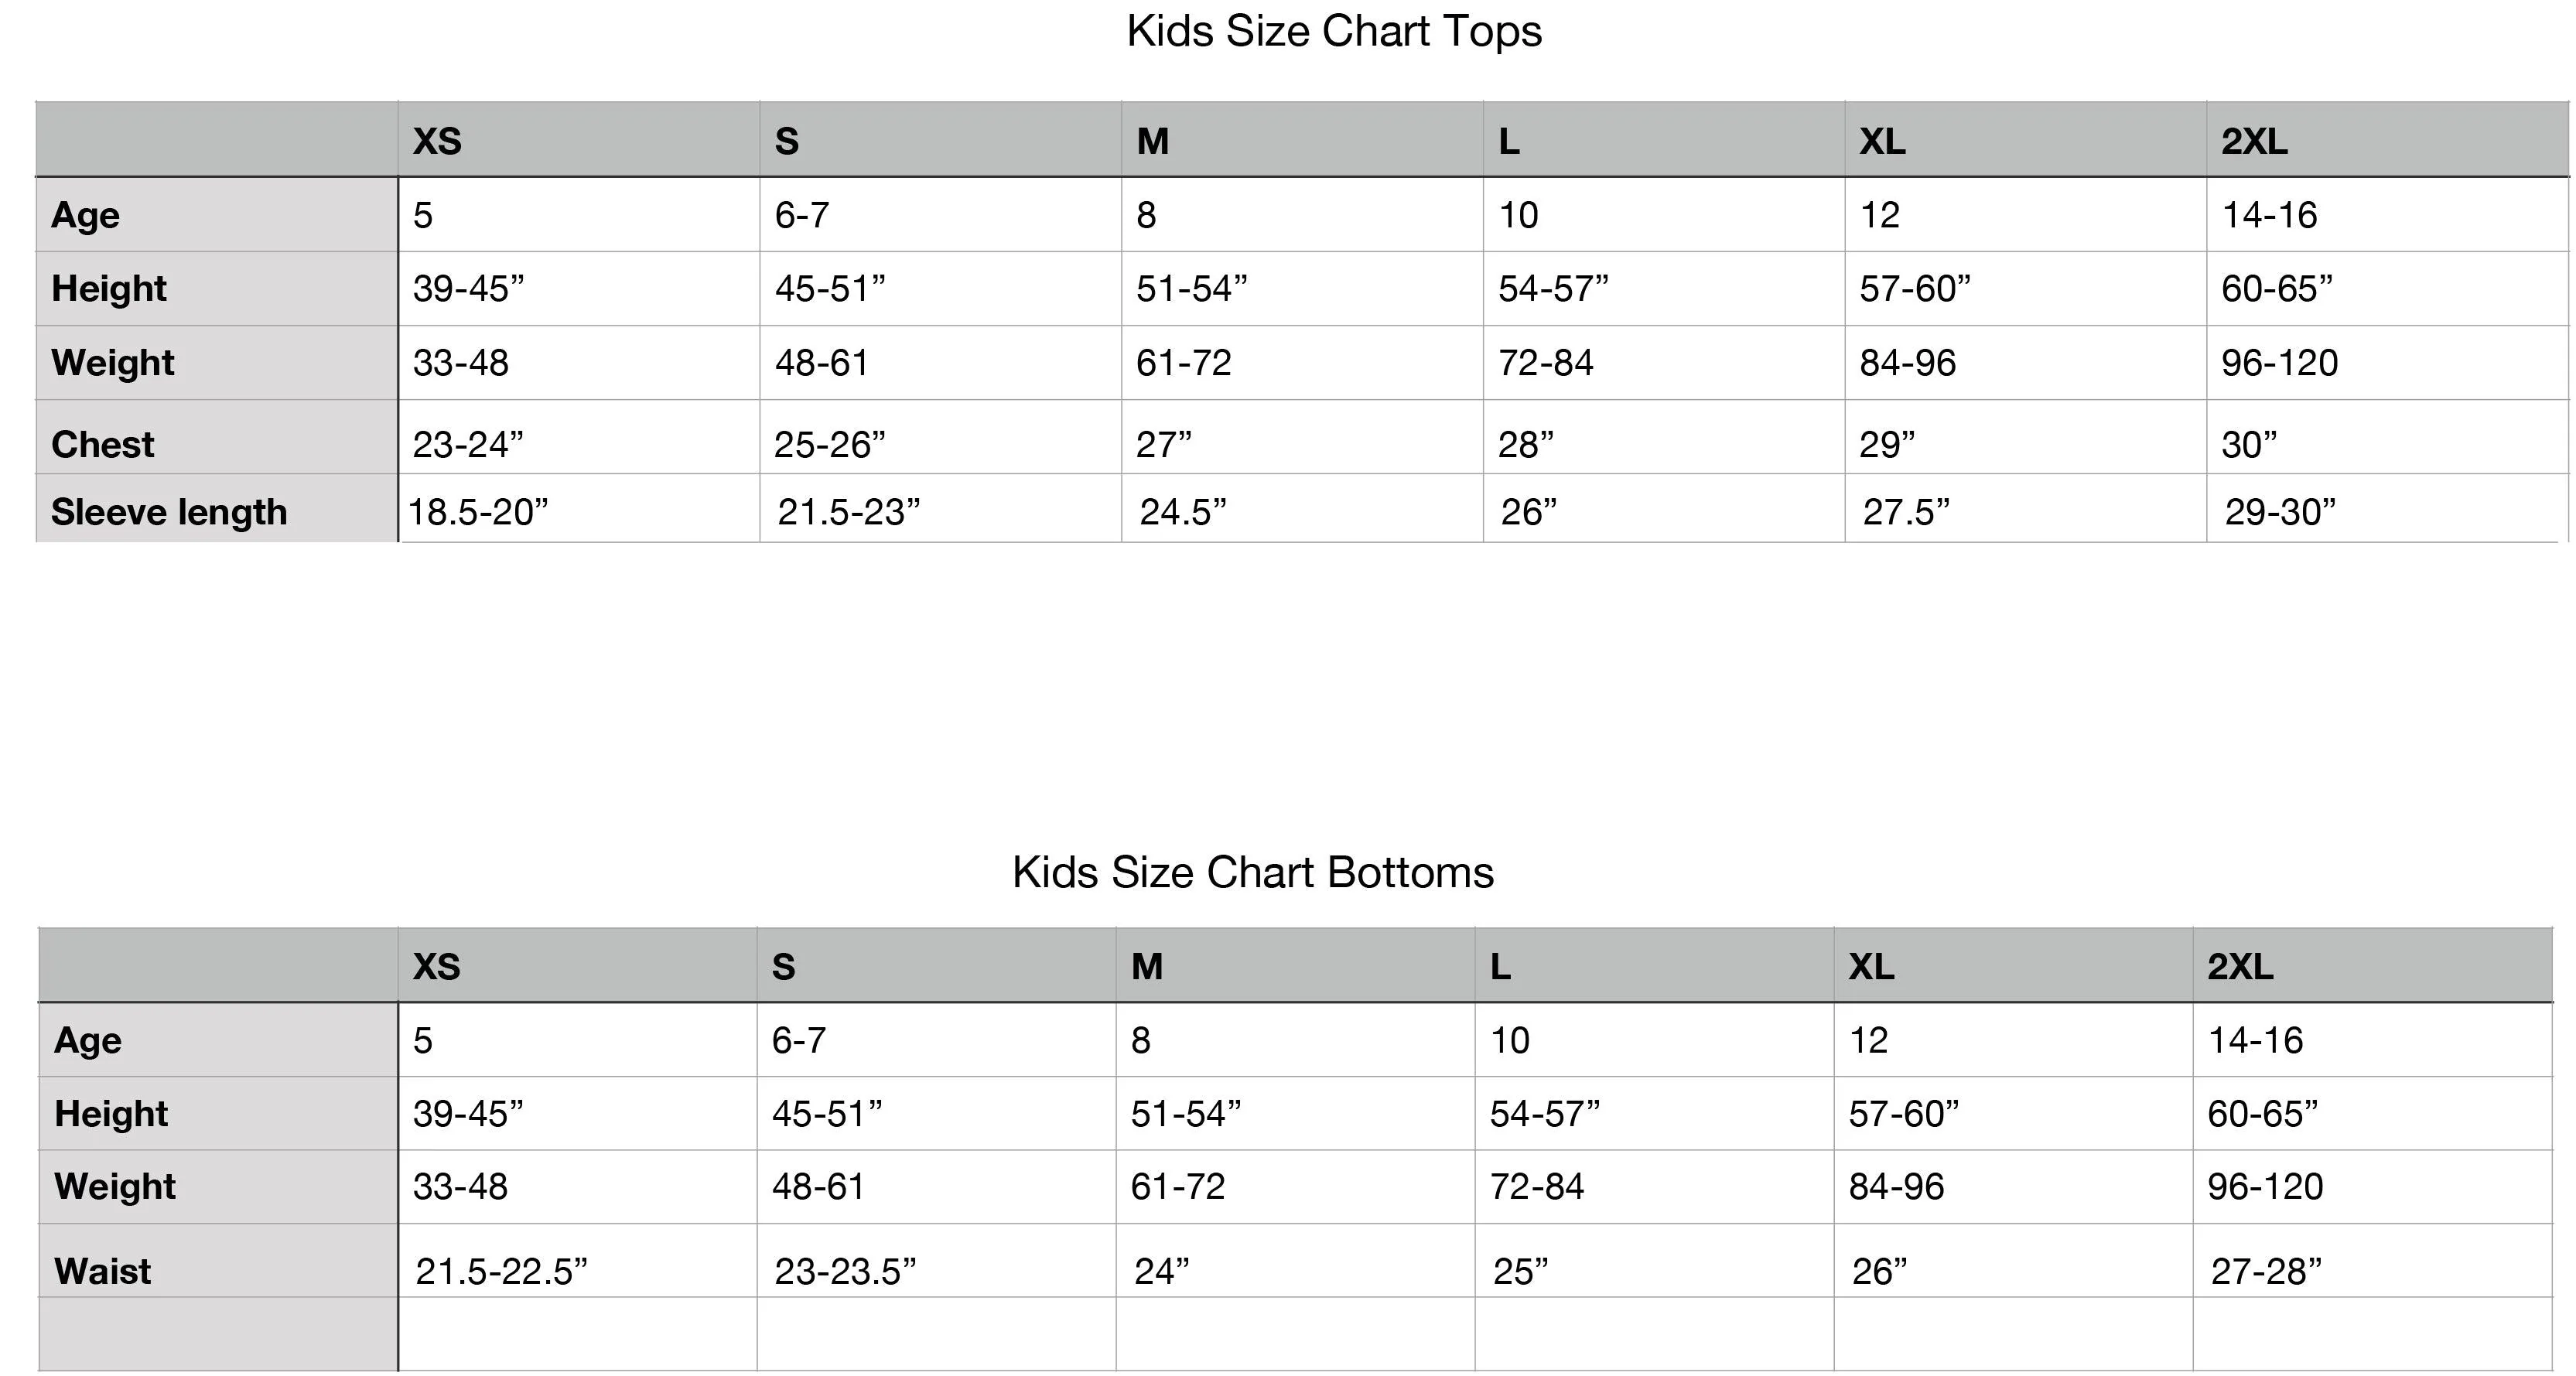Image resolution: width=2576 pixels, height=1376 pixels.
Task: Click the 'Kids Size Chart Bottoms' title
Action: (1252, 873)
